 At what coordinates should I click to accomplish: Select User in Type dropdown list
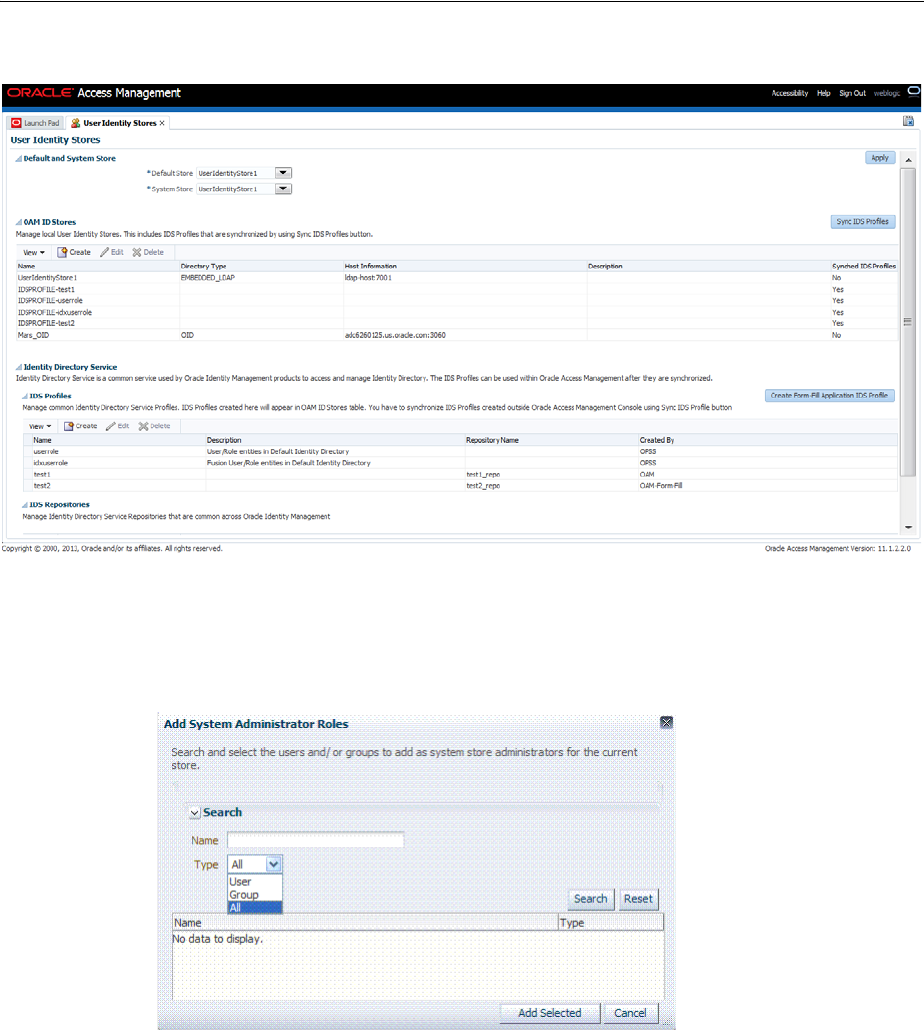pos(255,882)
